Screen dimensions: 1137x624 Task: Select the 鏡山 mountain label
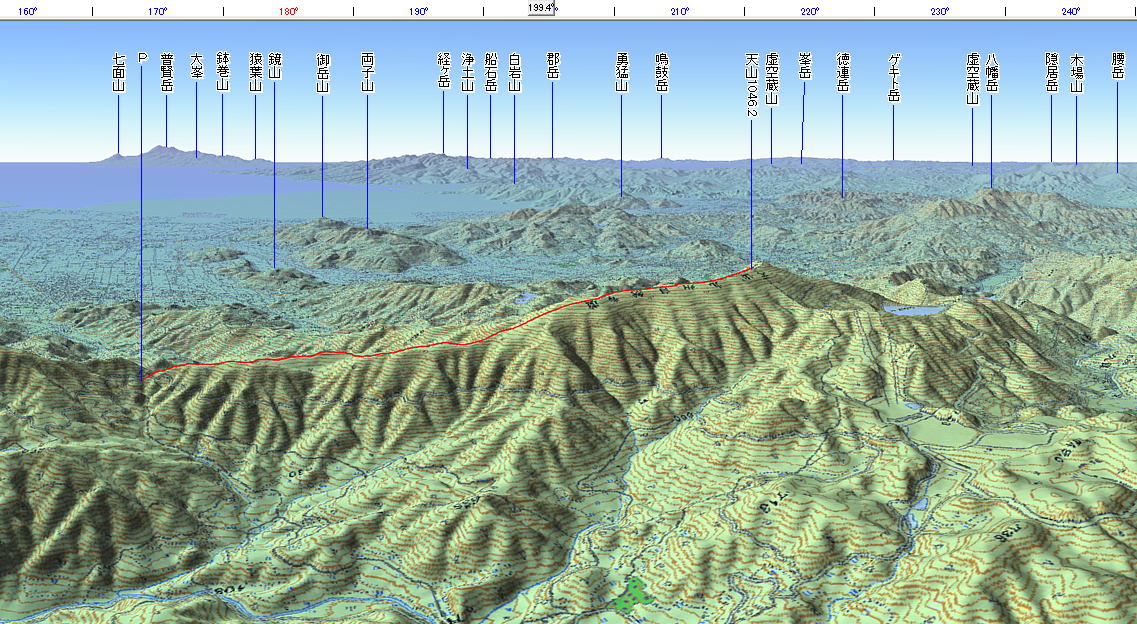point(275,67)
